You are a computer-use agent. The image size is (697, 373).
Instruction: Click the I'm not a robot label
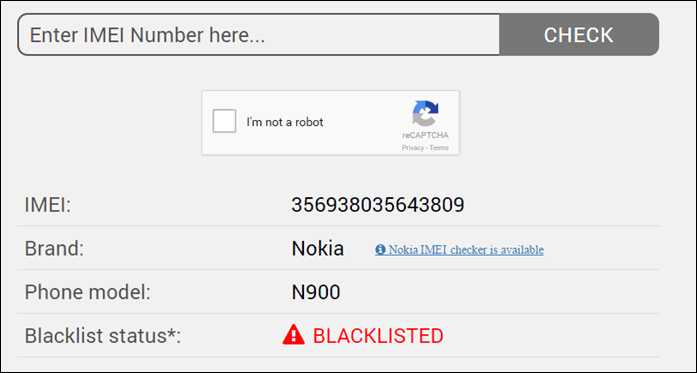(x=285, y=122)
